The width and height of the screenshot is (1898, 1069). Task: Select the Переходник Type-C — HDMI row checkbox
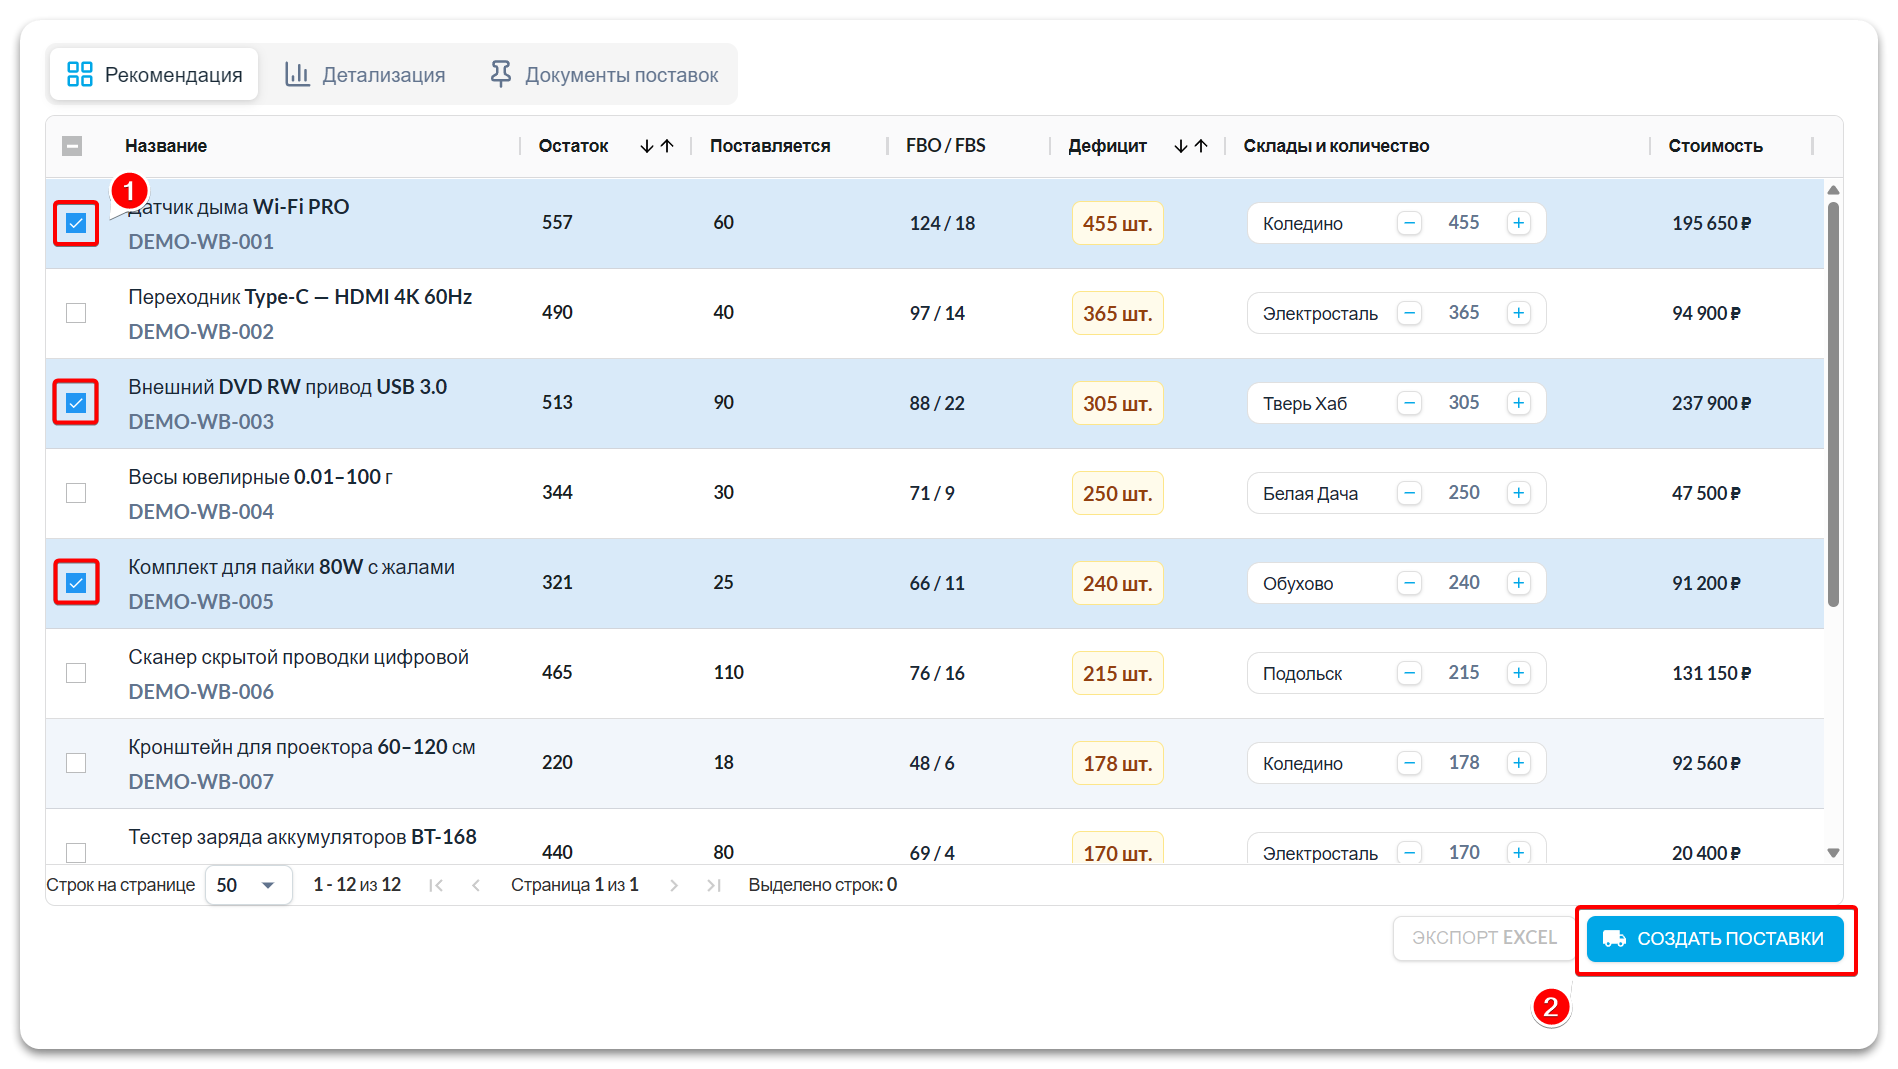76,313
